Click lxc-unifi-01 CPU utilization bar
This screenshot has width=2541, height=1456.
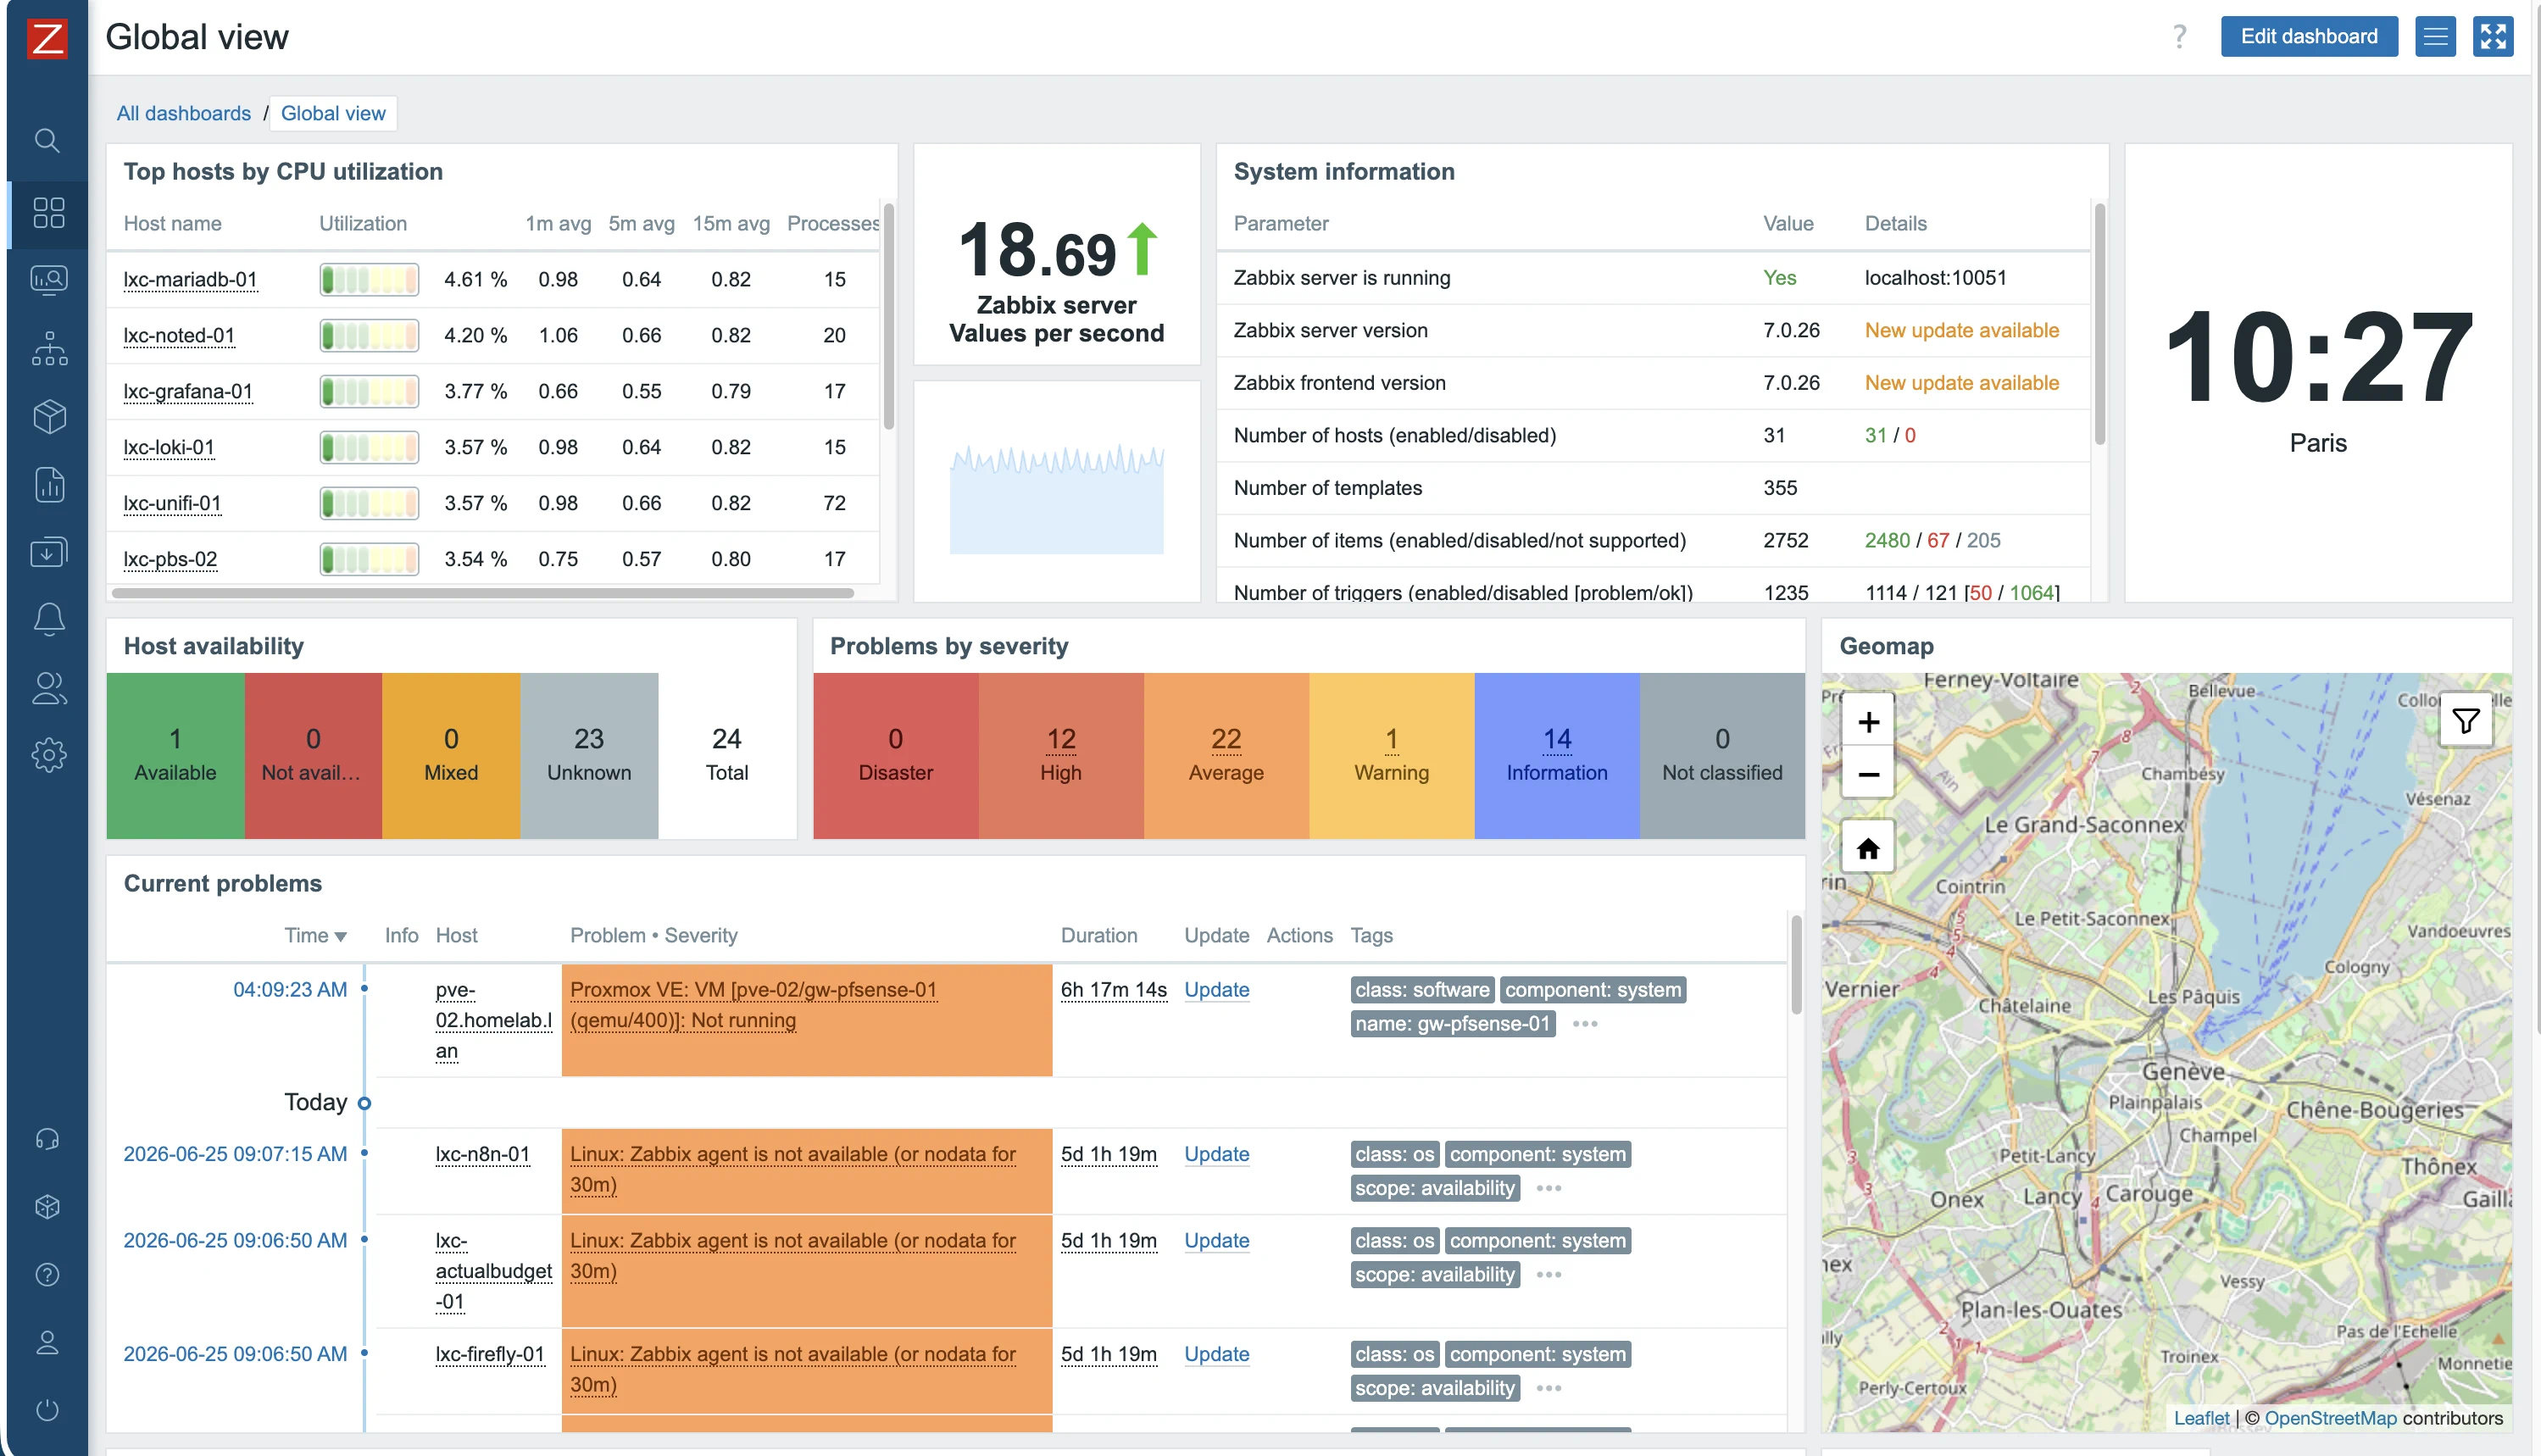pyautogui.click(x=369, y=503)
